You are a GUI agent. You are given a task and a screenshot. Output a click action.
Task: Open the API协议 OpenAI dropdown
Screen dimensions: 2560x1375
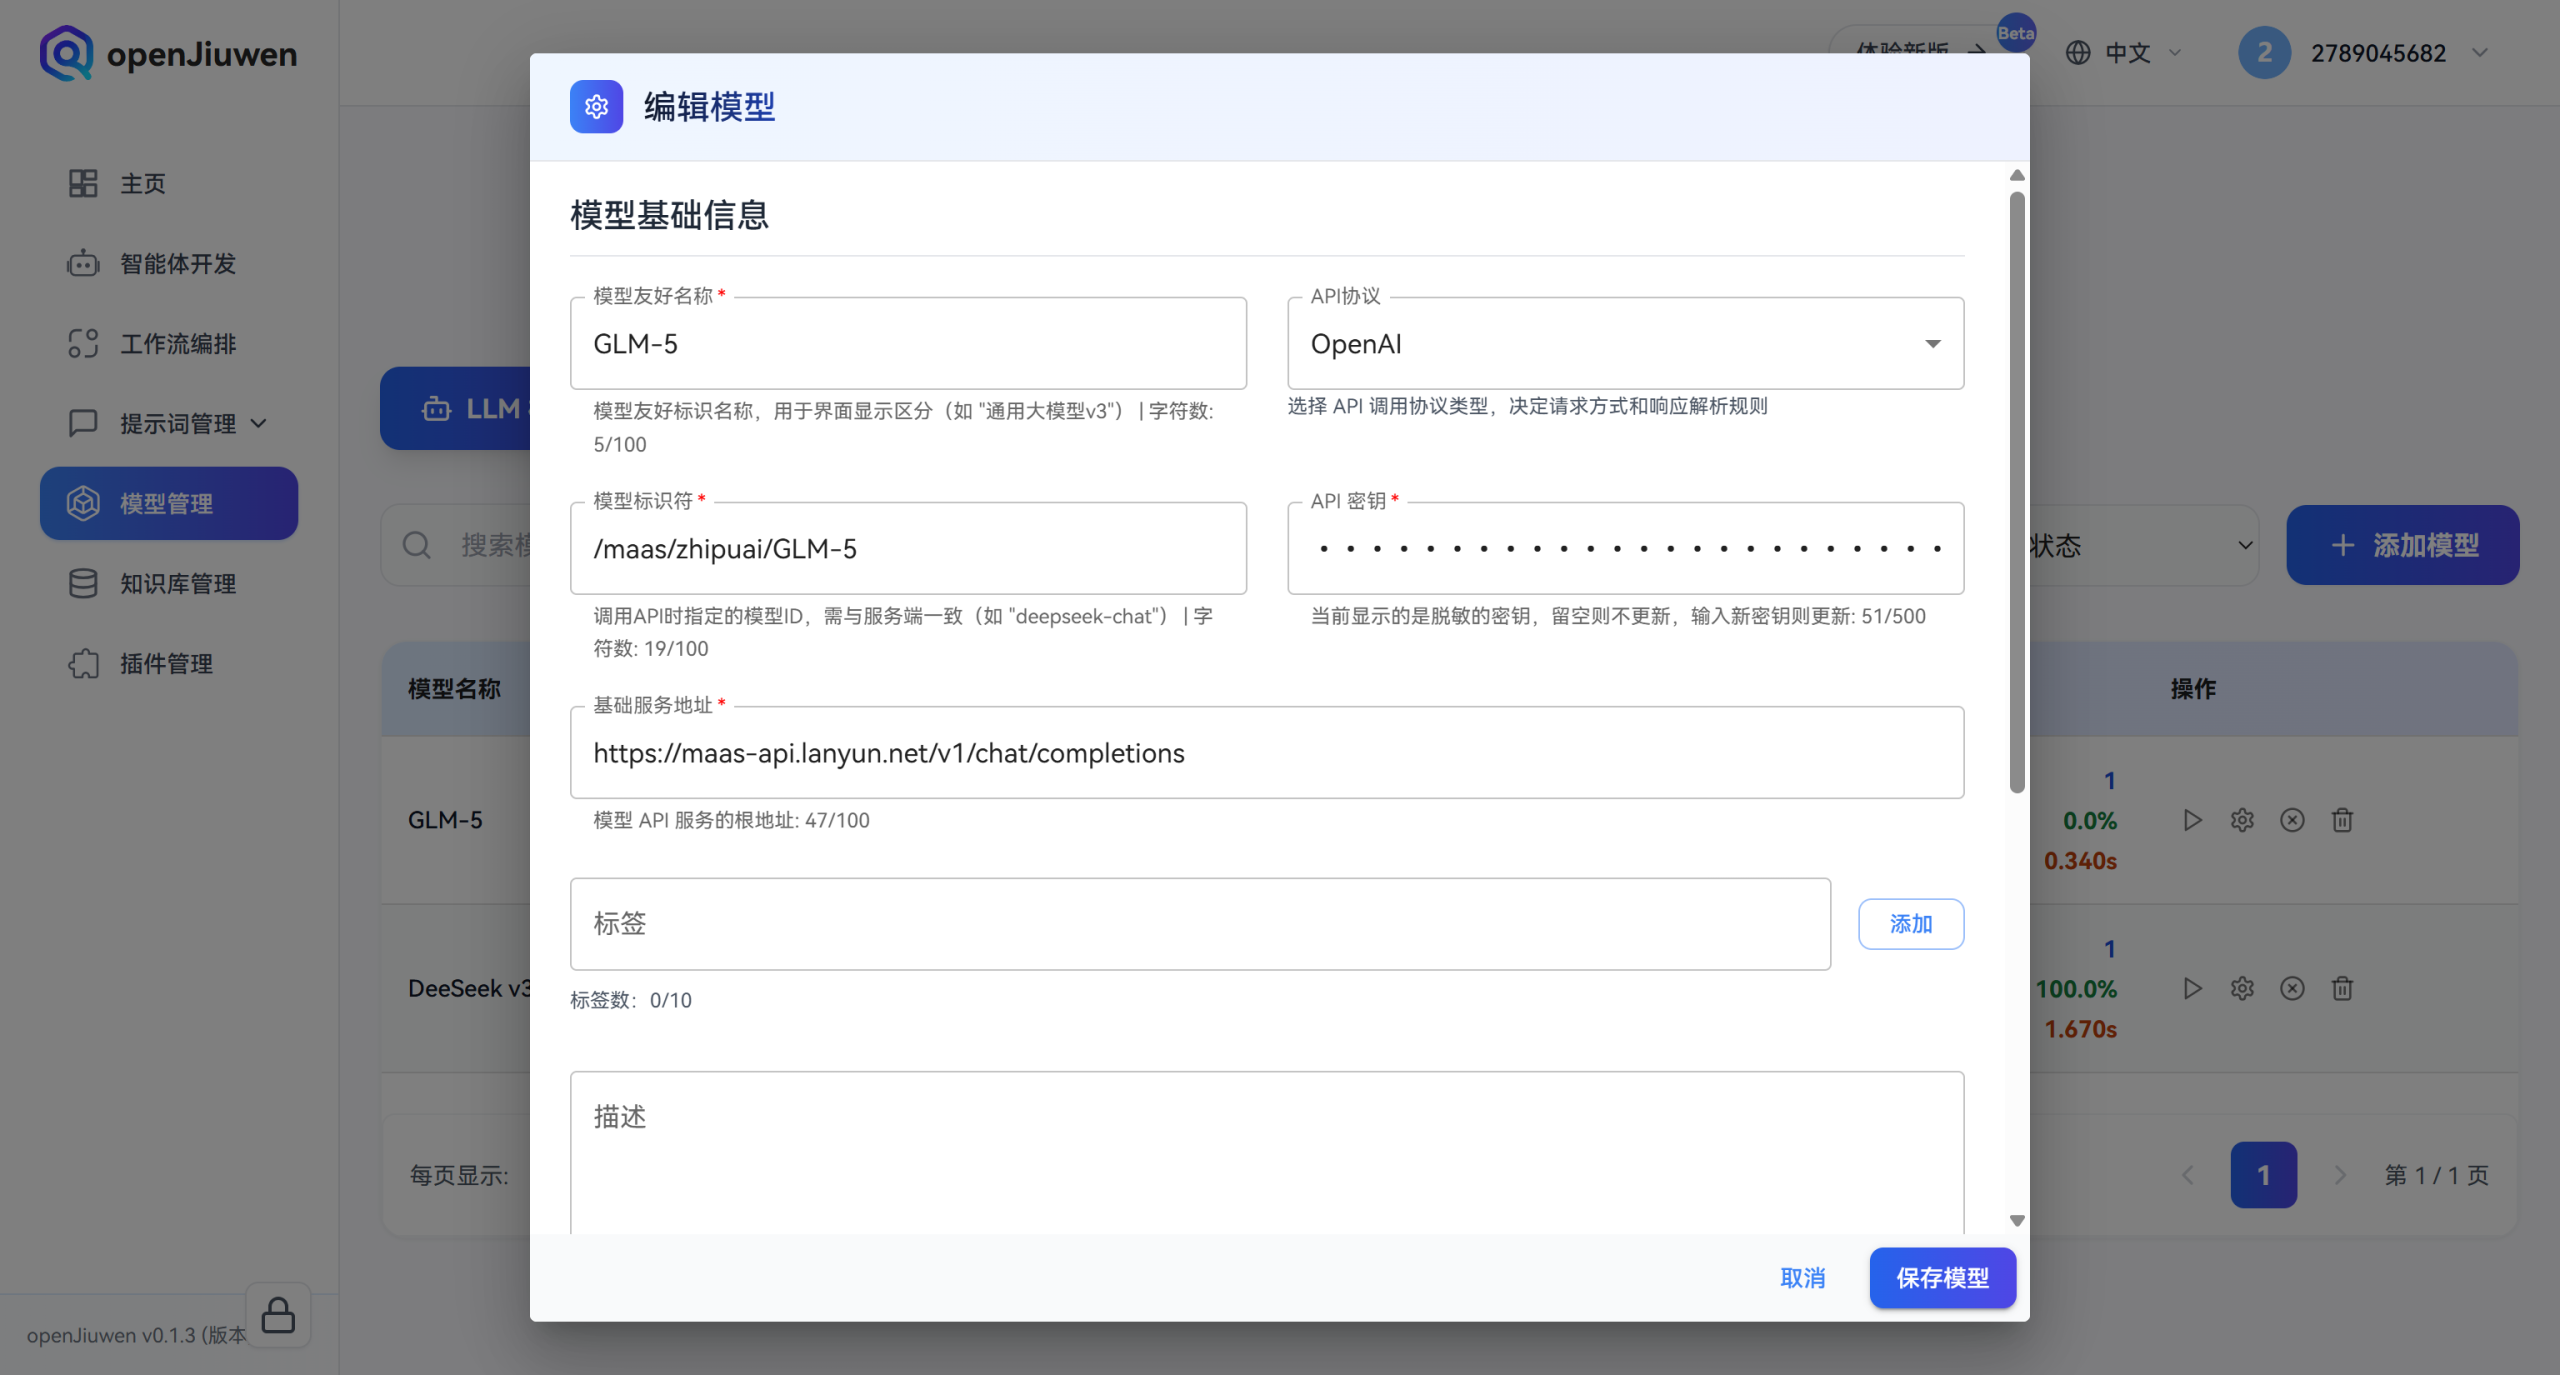tap(1625, 344)
